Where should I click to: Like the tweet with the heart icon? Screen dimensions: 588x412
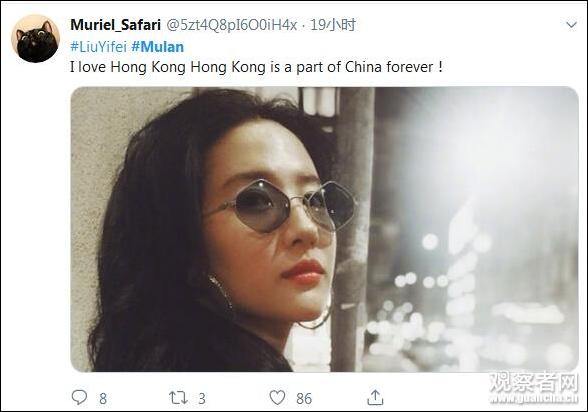coord(278,397)
